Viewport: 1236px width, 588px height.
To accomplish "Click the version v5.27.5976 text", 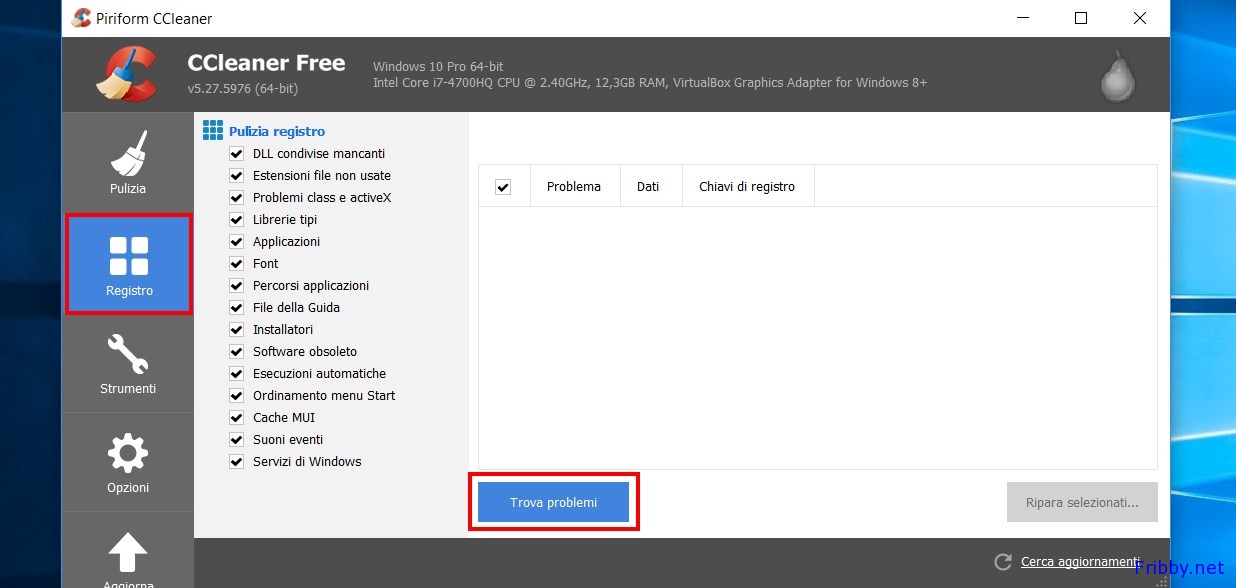I will pyautogui.click(x=243, y=89).
